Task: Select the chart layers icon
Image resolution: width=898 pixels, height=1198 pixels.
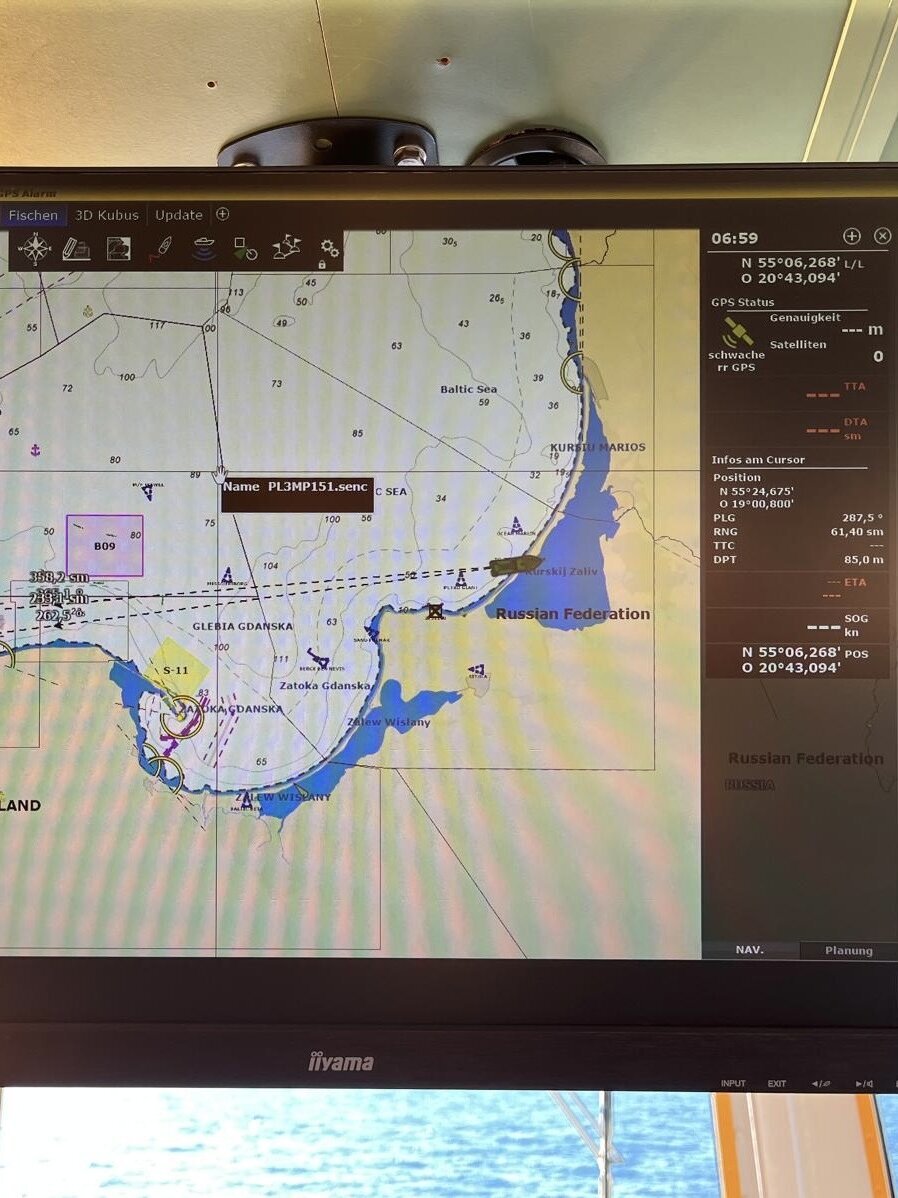Action: (118, 249)
